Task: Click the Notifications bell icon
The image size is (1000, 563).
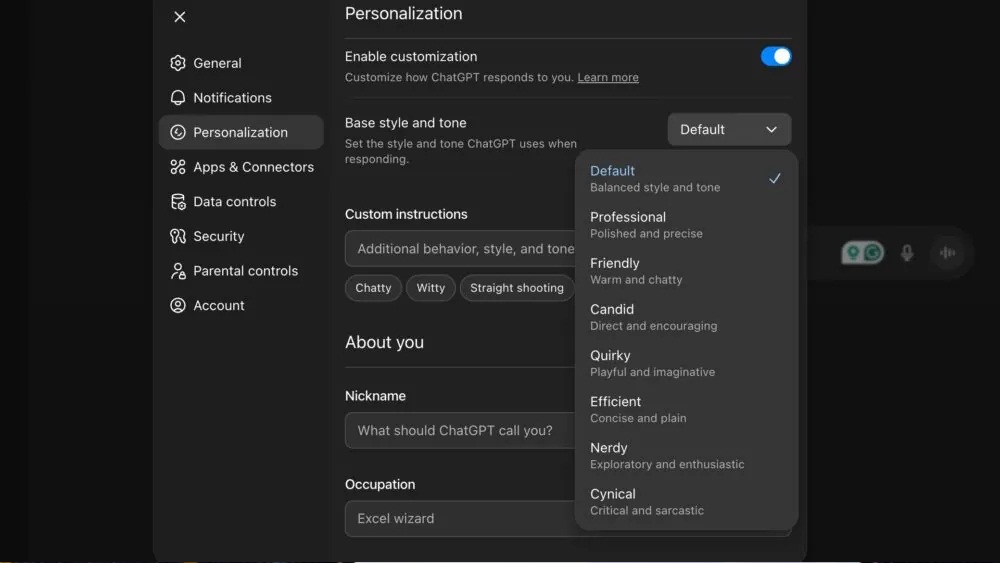Action: 178,98
